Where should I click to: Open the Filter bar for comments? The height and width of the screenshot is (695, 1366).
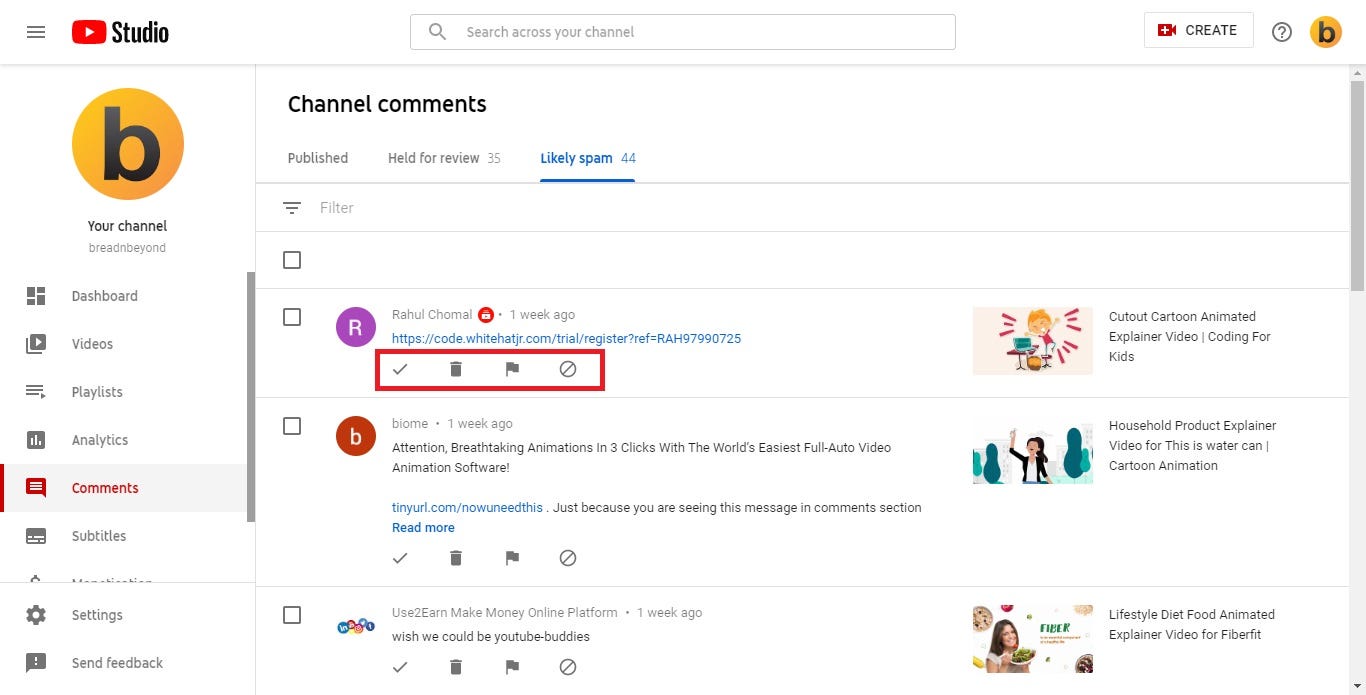337,207
